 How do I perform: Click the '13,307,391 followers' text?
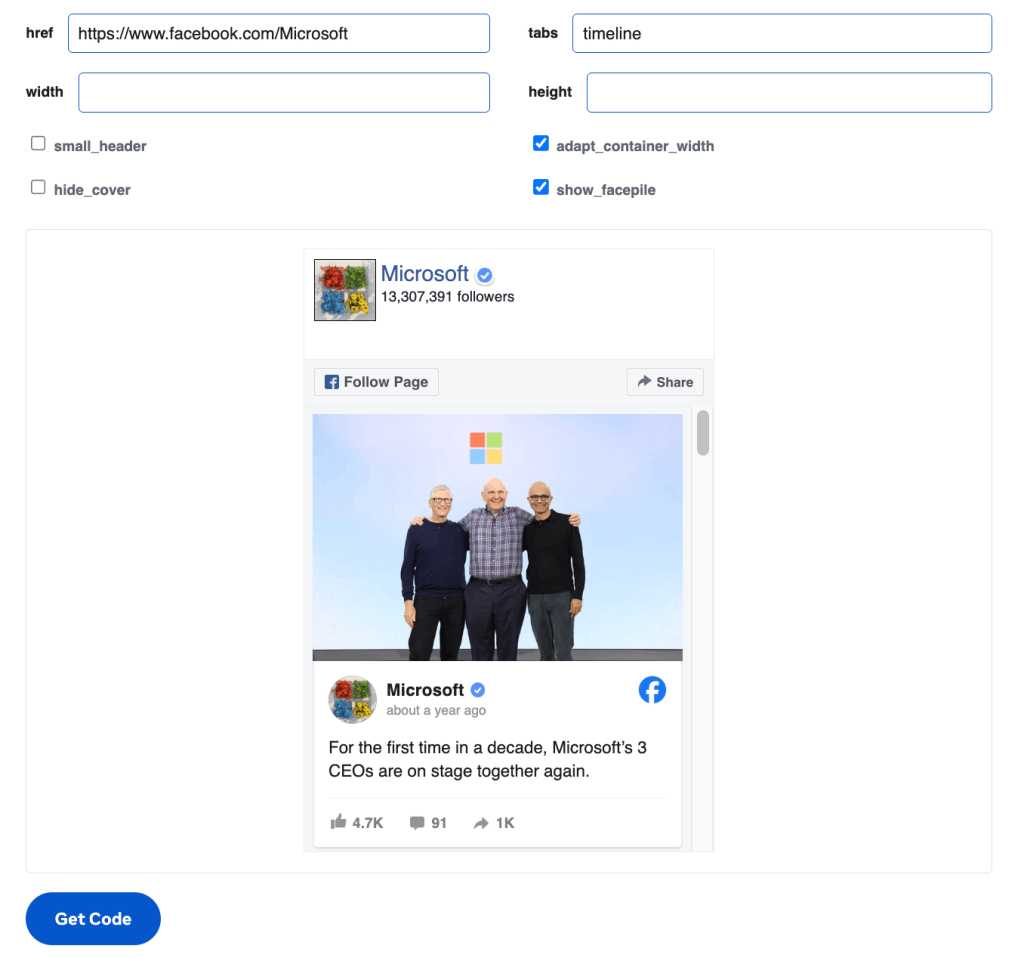point(447,297)
